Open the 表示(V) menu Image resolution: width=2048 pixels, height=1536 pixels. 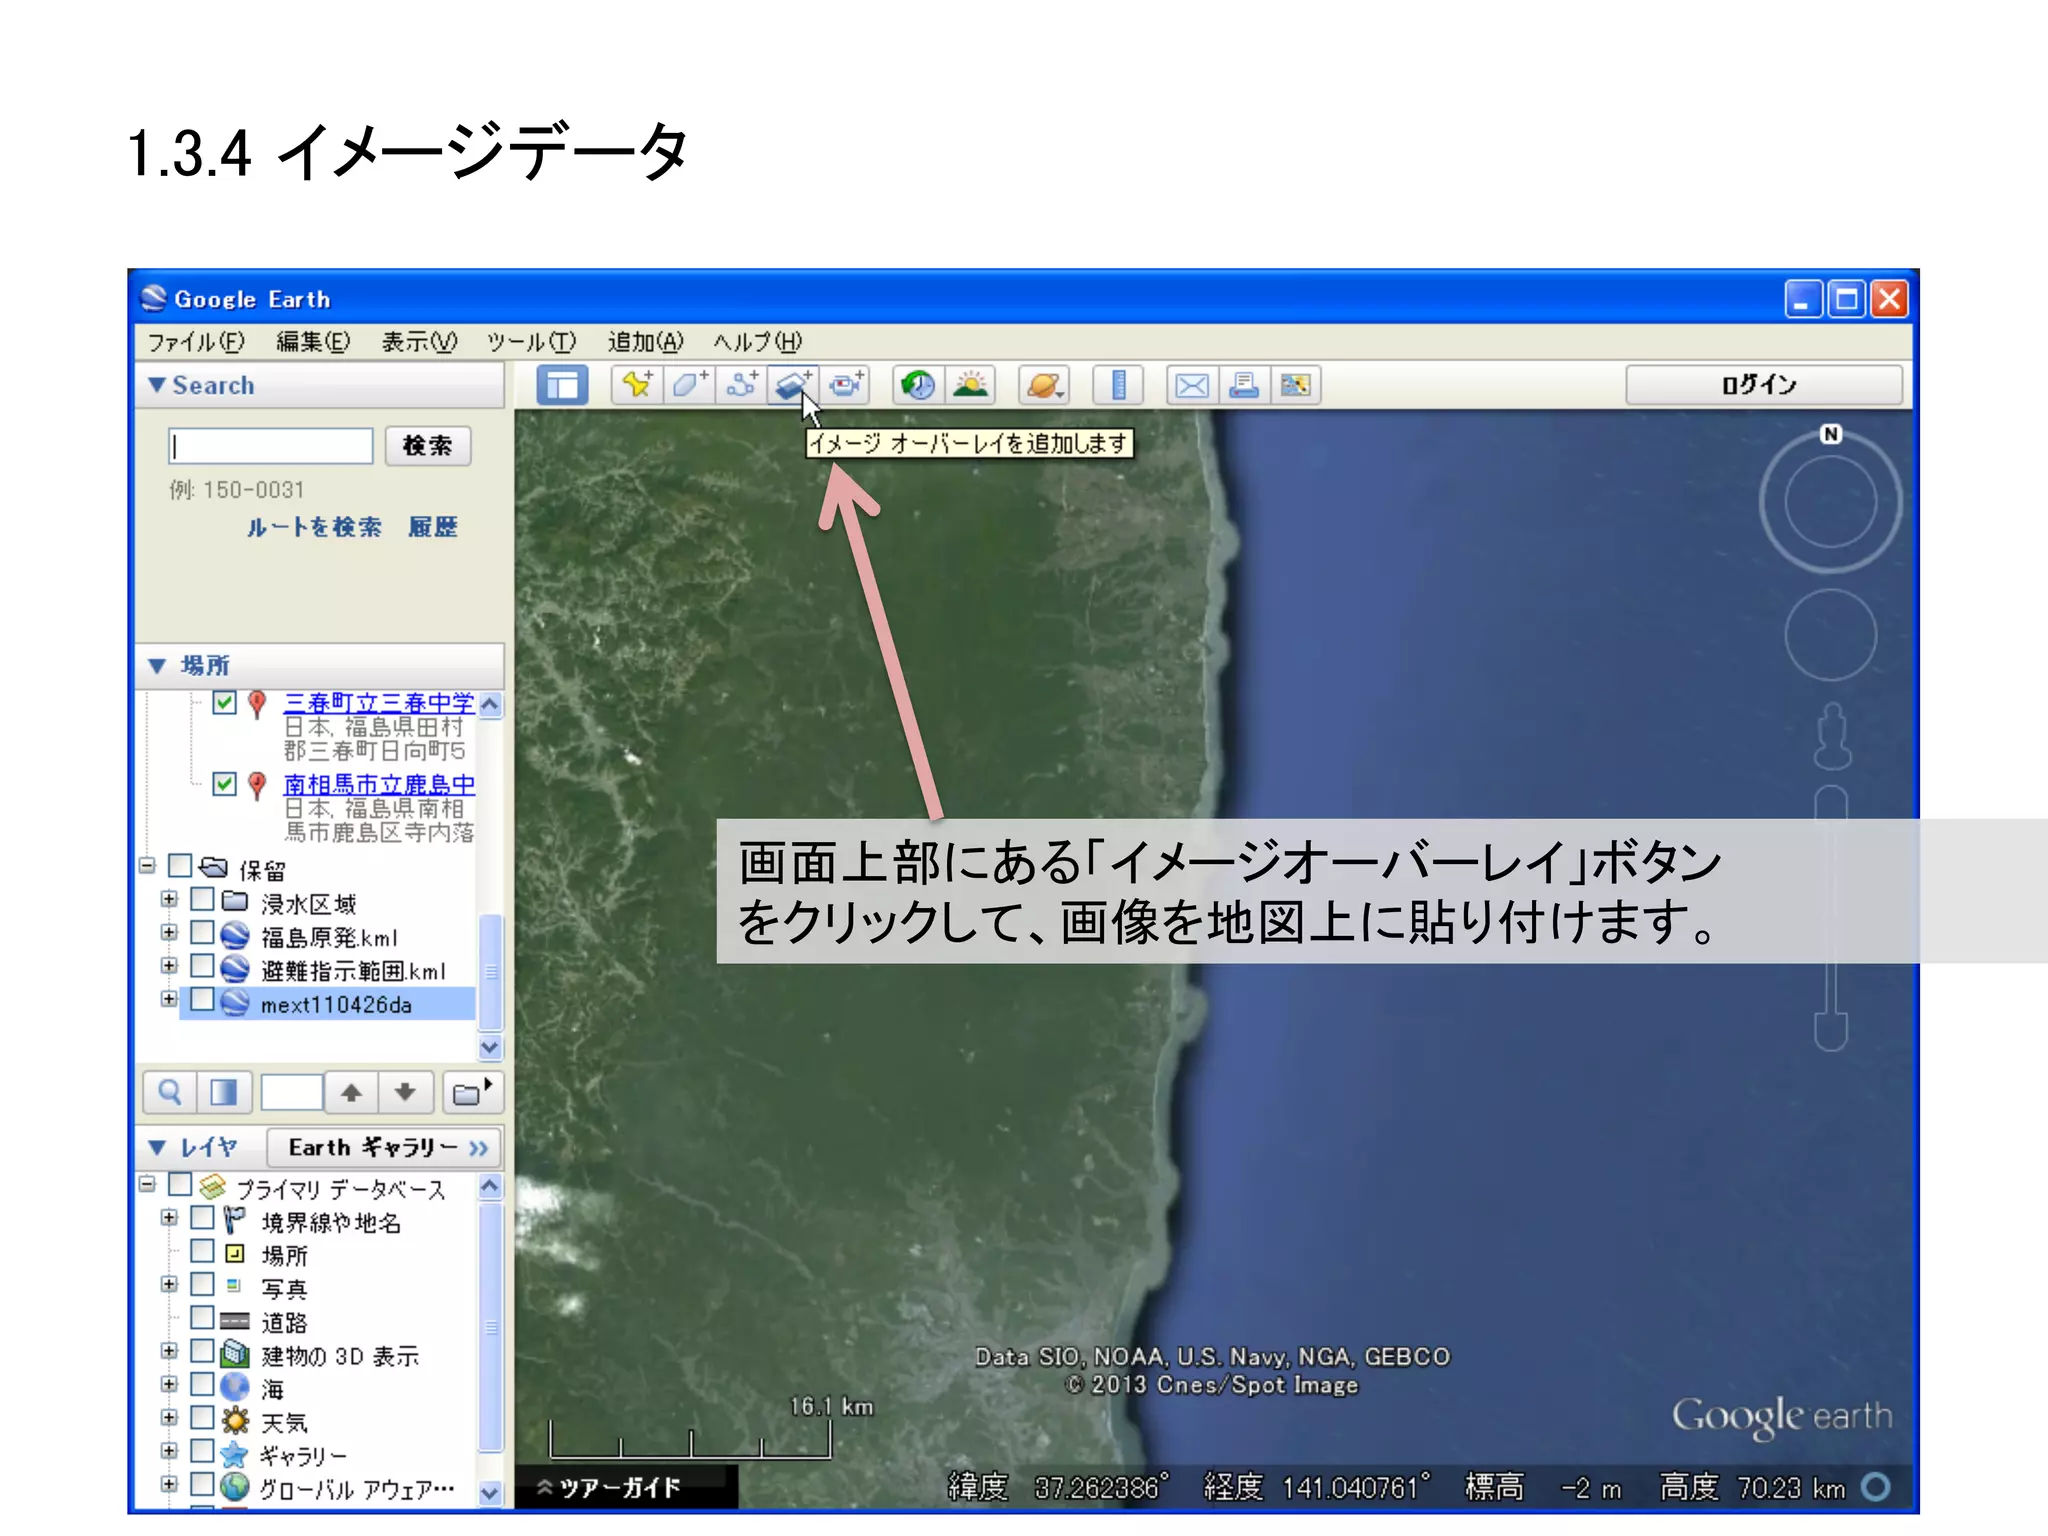pos(419,342)
